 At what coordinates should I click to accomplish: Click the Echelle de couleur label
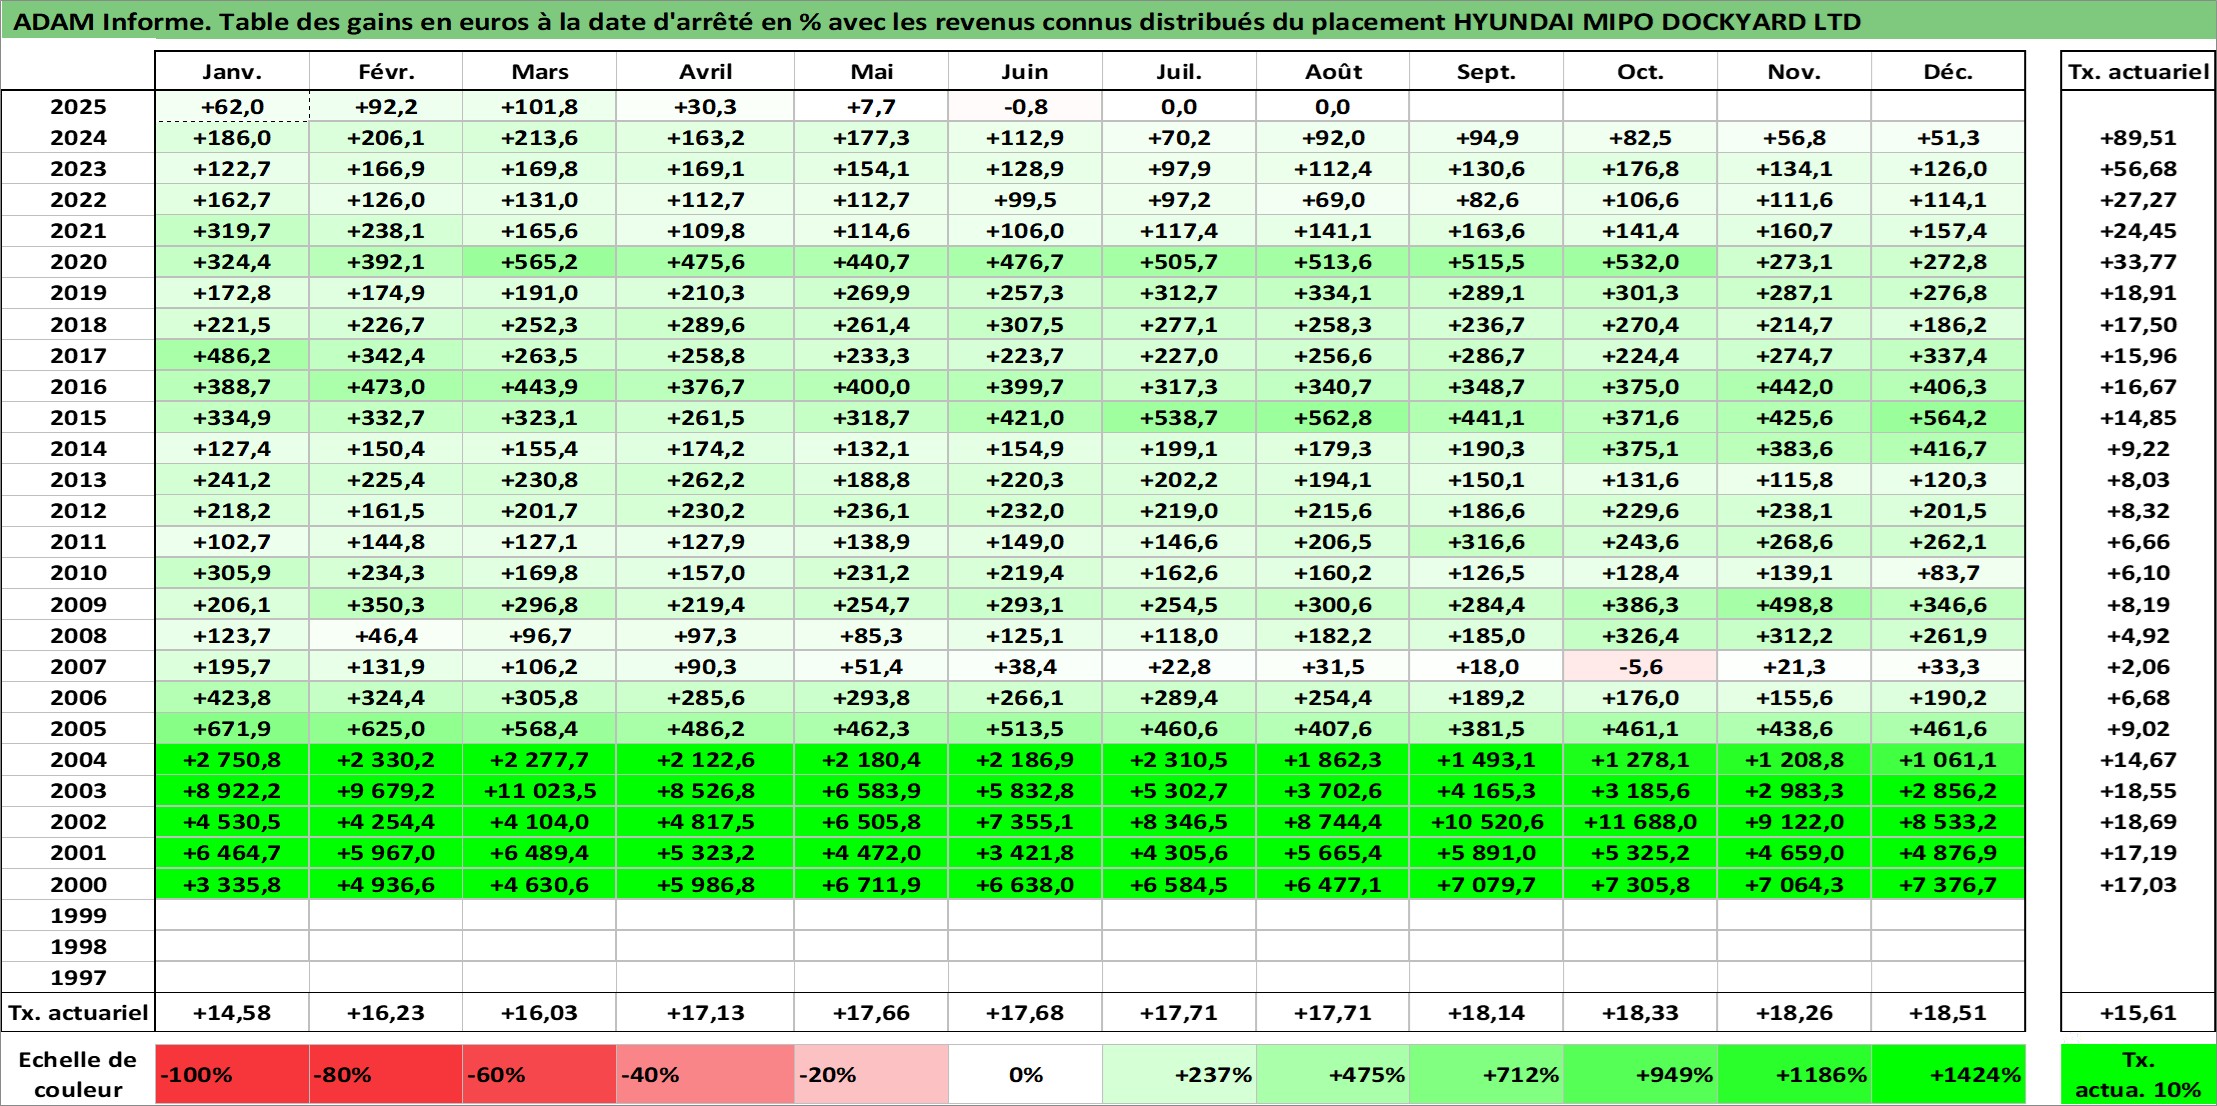point(78,1074)
